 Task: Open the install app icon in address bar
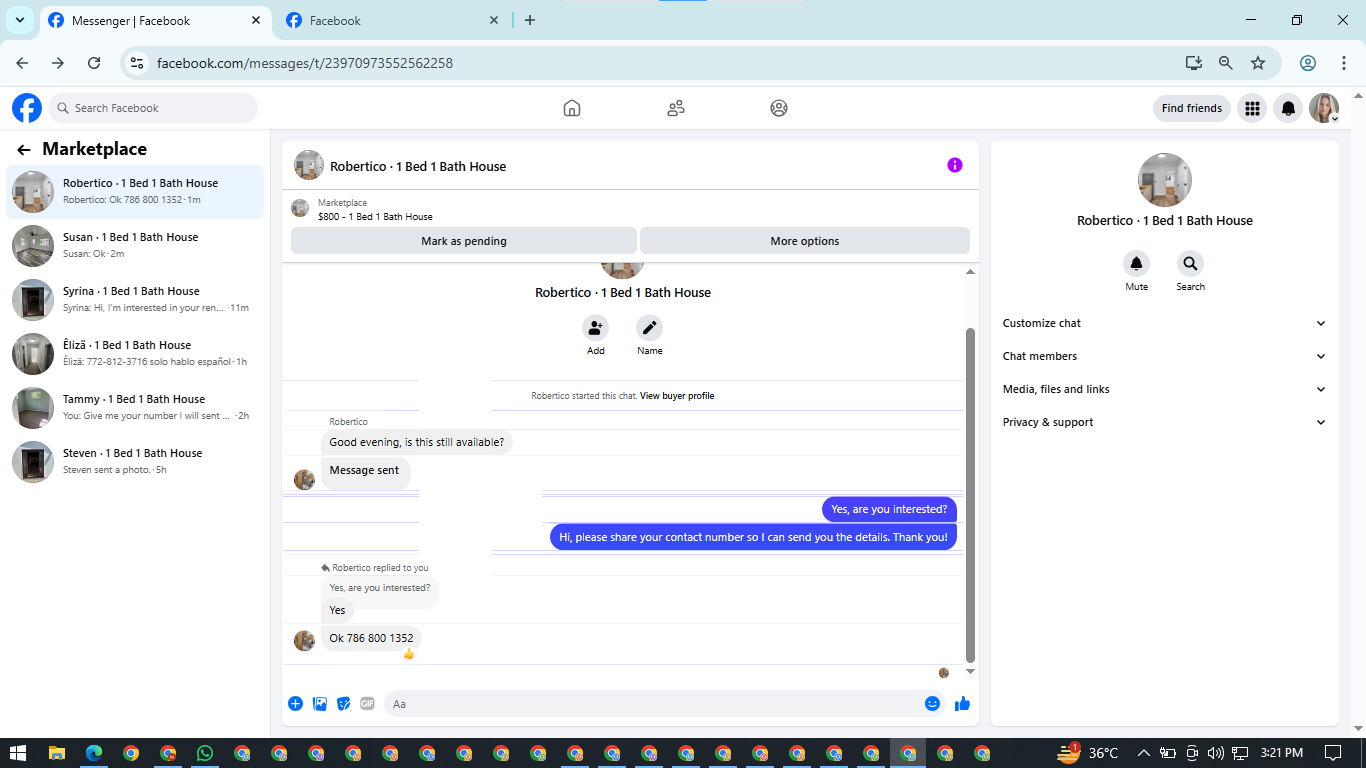(1194, 63)
